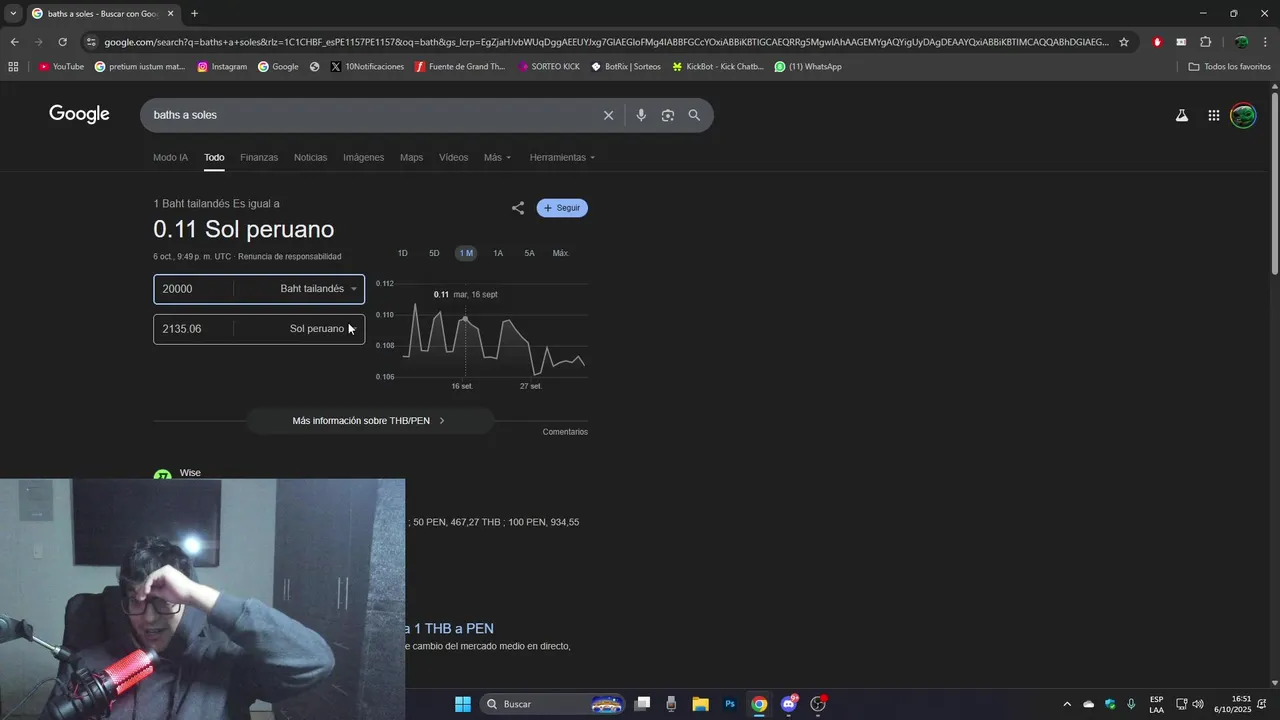Expand Más información sobre THB/PEN
Image resolution: width=1280 pixels, height=720 pixels.
369,421
